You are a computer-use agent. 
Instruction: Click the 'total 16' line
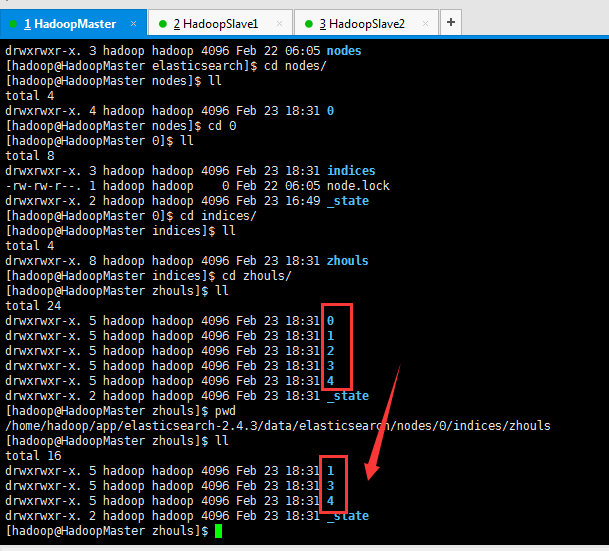coord(33,455)
